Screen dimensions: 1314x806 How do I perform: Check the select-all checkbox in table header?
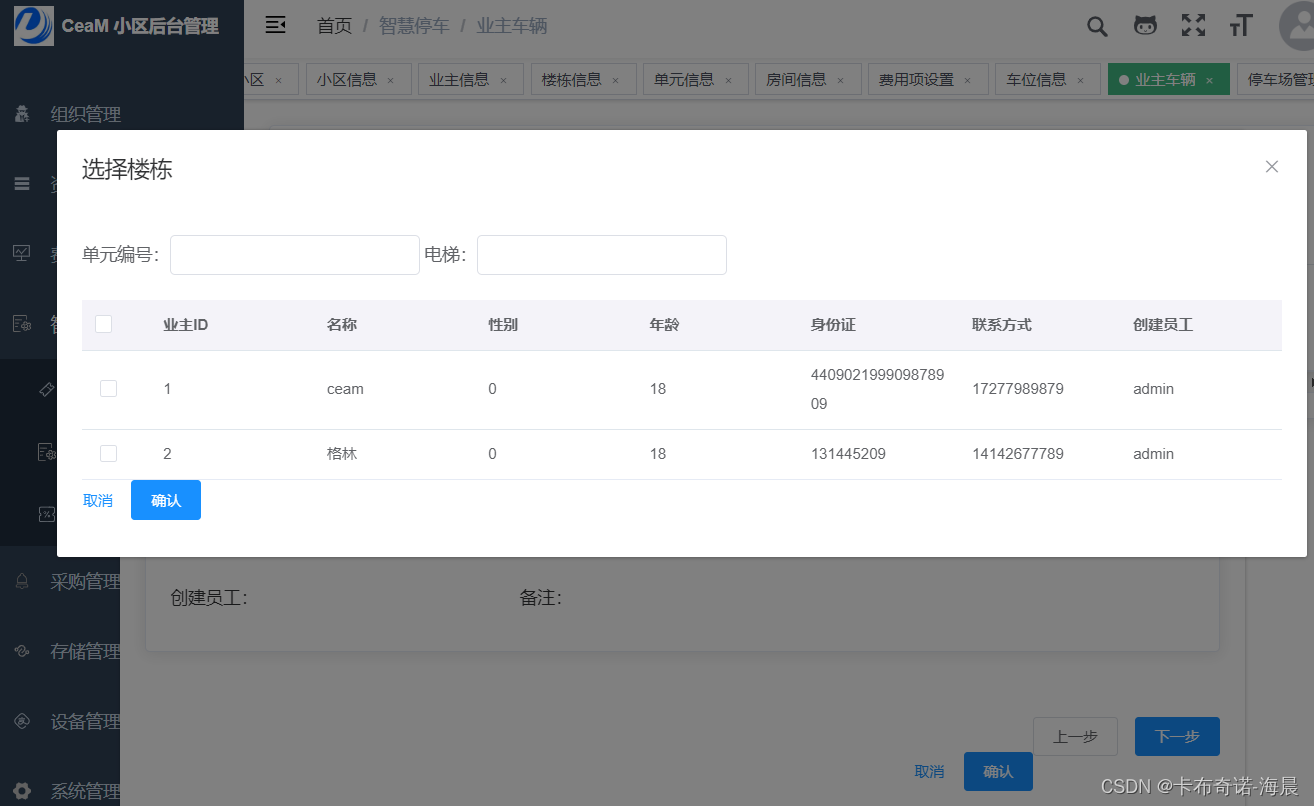pyautogui.click(x=103, y=324)
